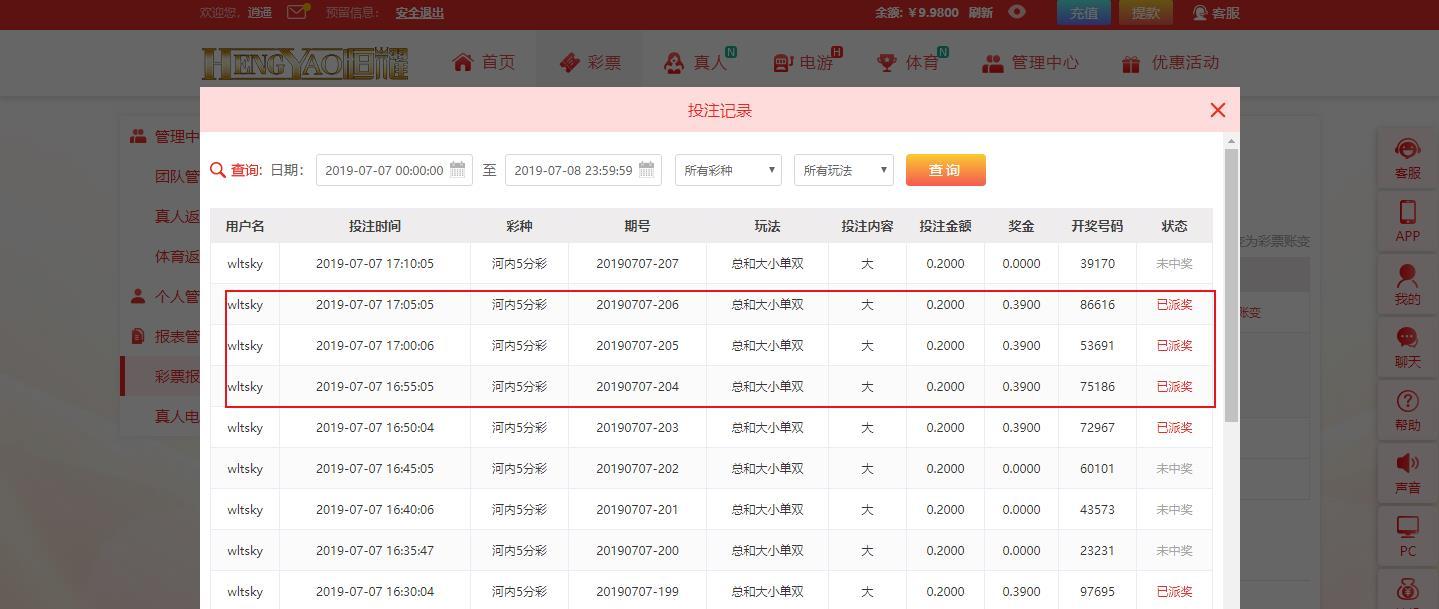
Task: Click draw number 43573
Action: 1097,510
